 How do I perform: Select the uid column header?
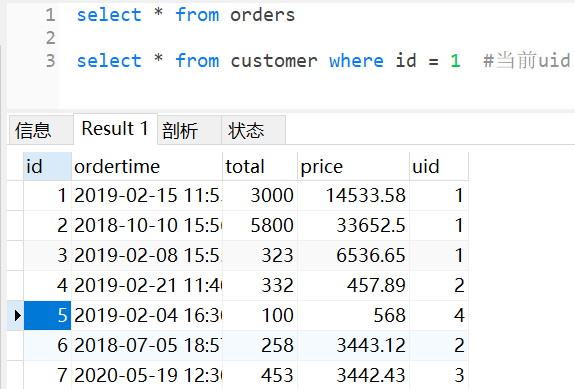click(439, 166)
